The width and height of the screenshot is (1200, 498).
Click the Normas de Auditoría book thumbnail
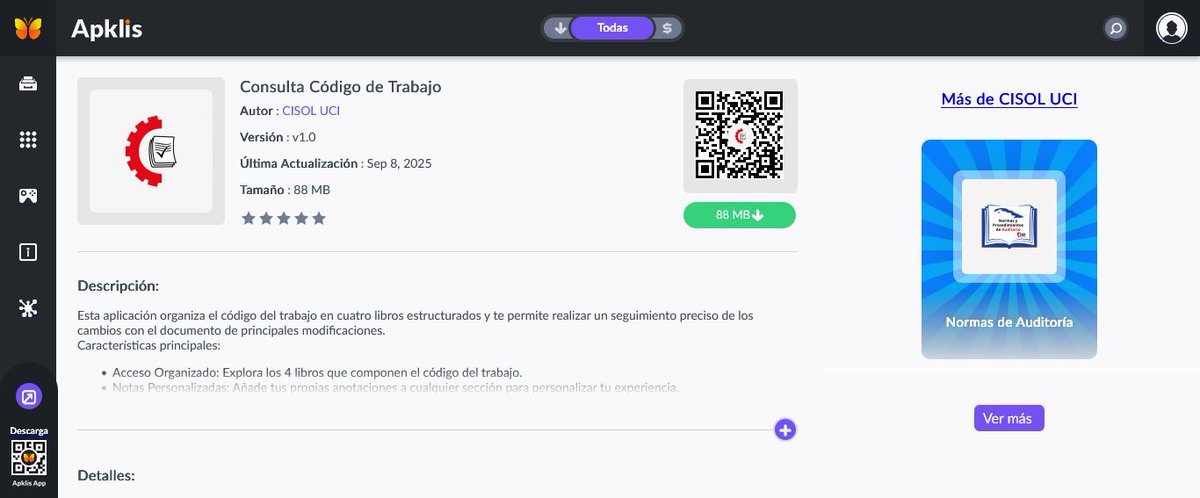click(x=1009, y=227)
